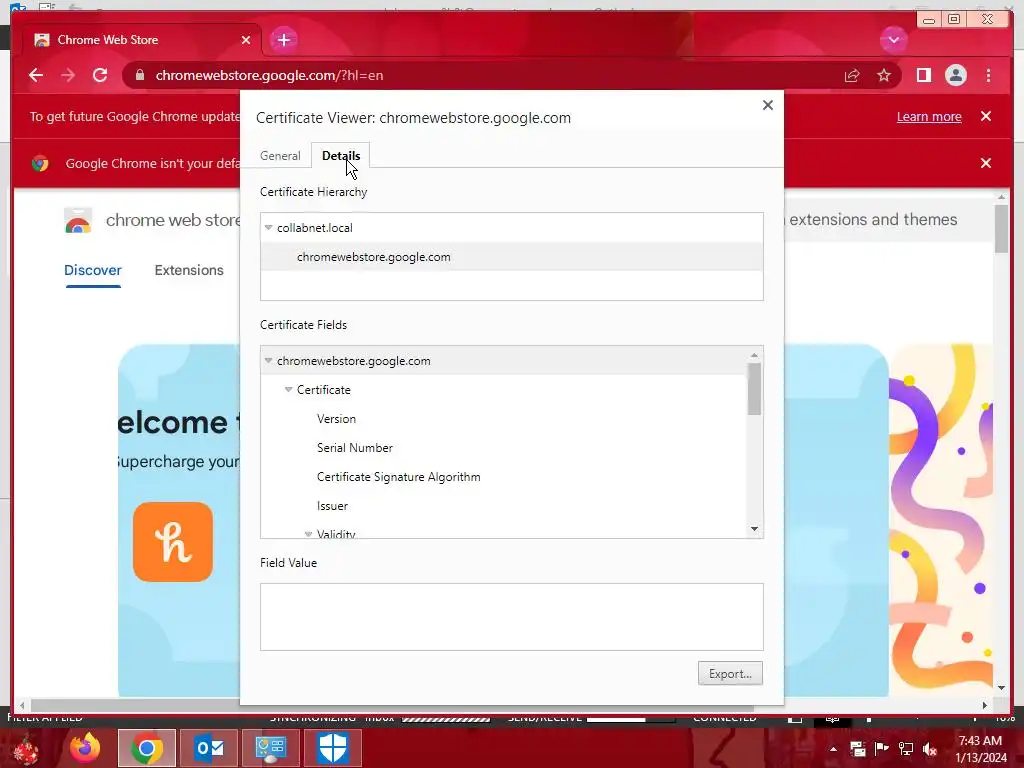Screen dimensions: 1024x768
Task: Click the certificate fields scrollbar thumb
Action: tap(754, 389)
